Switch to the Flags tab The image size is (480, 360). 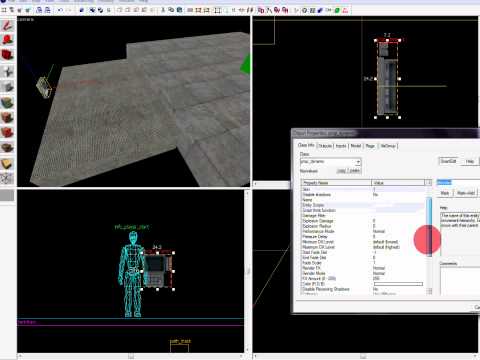(370, 146)
